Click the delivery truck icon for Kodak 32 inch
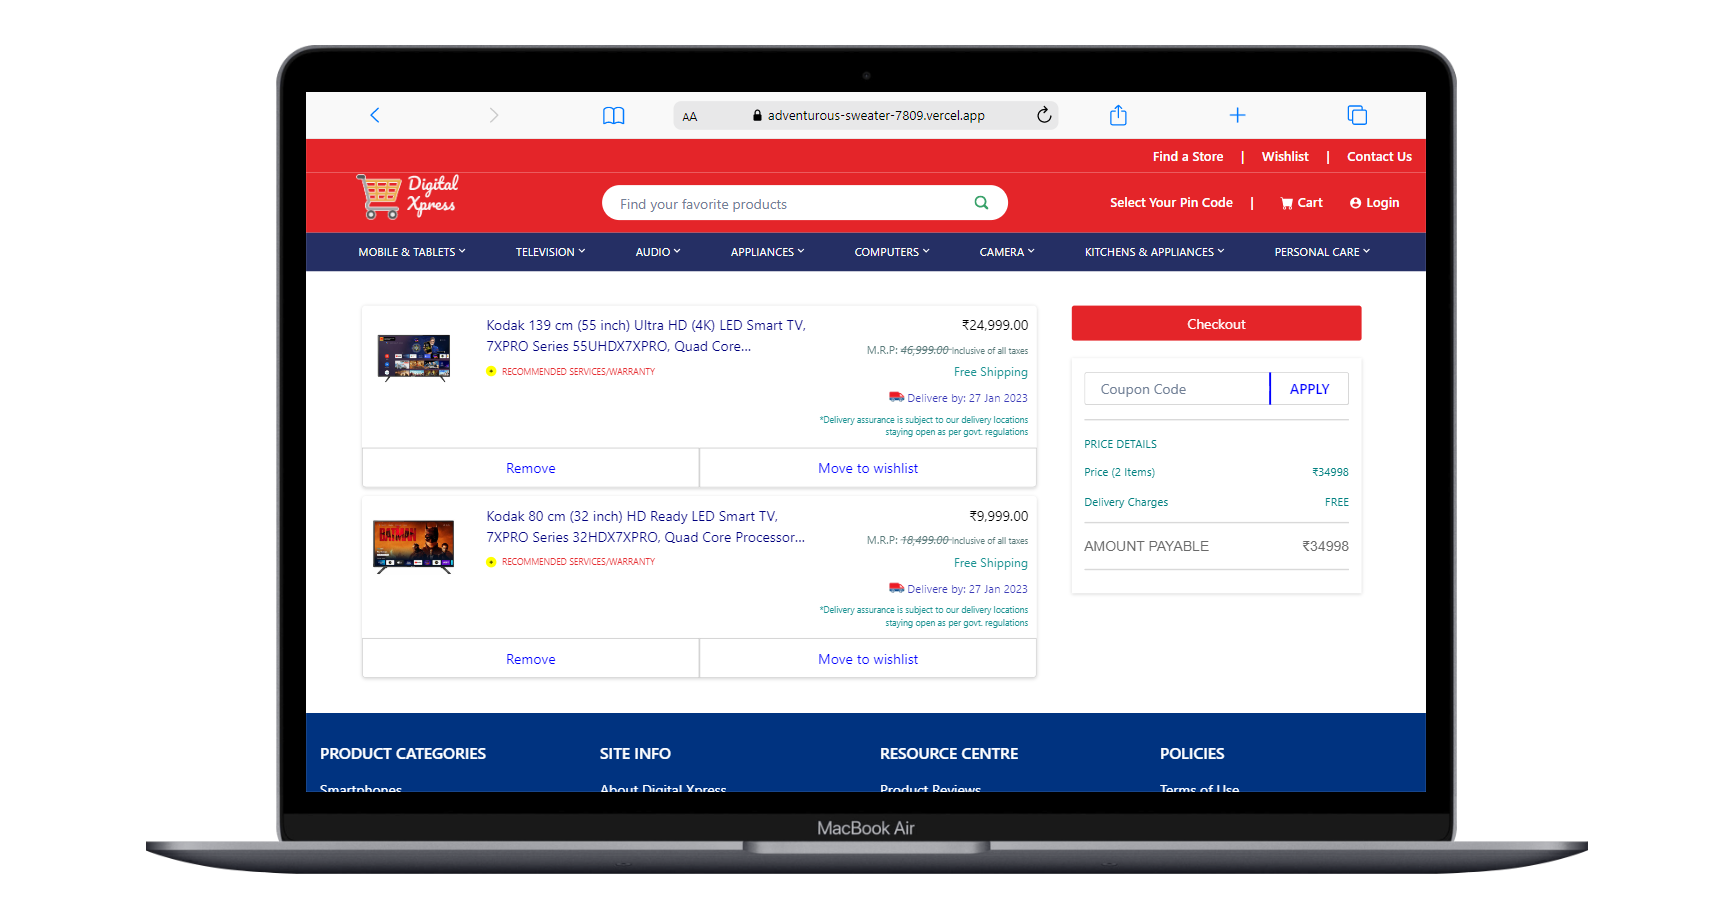The height and width of the screenshot is (900, 1727). (x=896, y=588)
